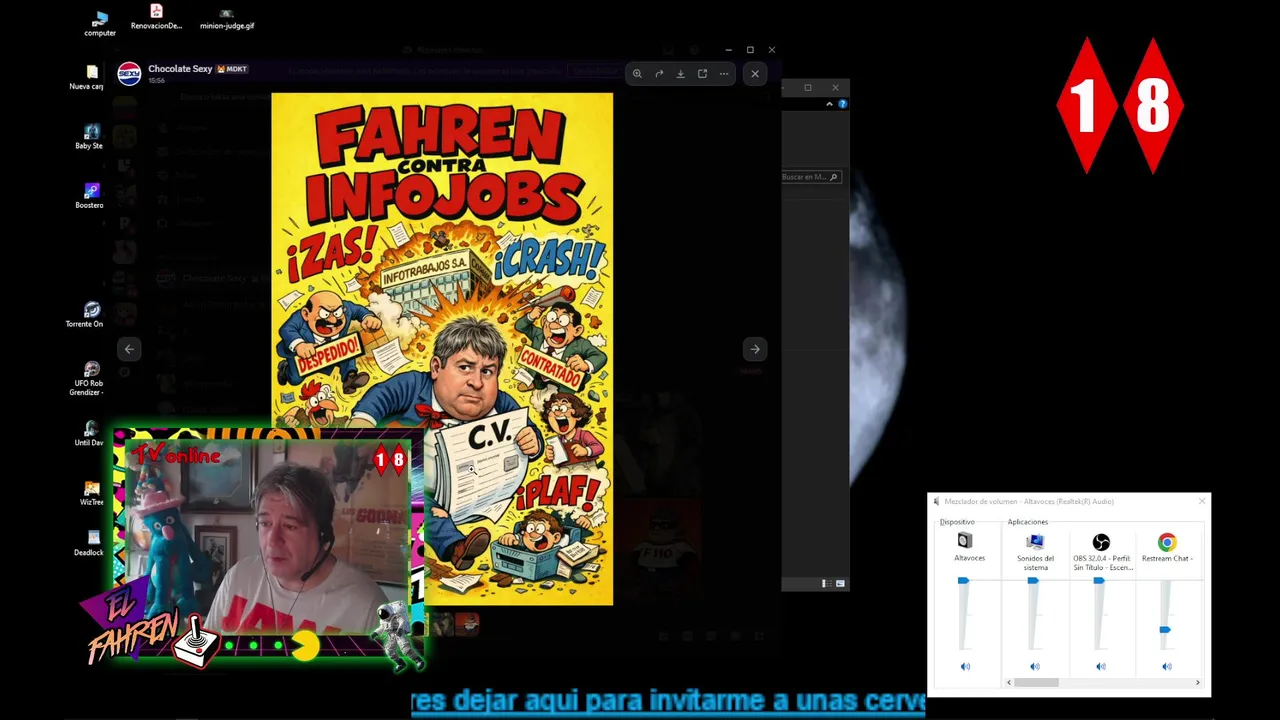Mute the Altavoces device in volume mixer

pyautogui.click(x=965, y=666)
